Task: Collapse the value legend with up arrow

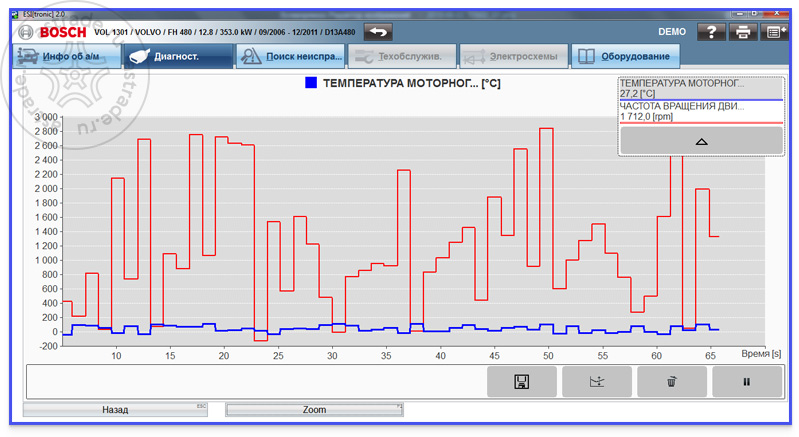Action: pyautogui.click(x=701, y=141)
